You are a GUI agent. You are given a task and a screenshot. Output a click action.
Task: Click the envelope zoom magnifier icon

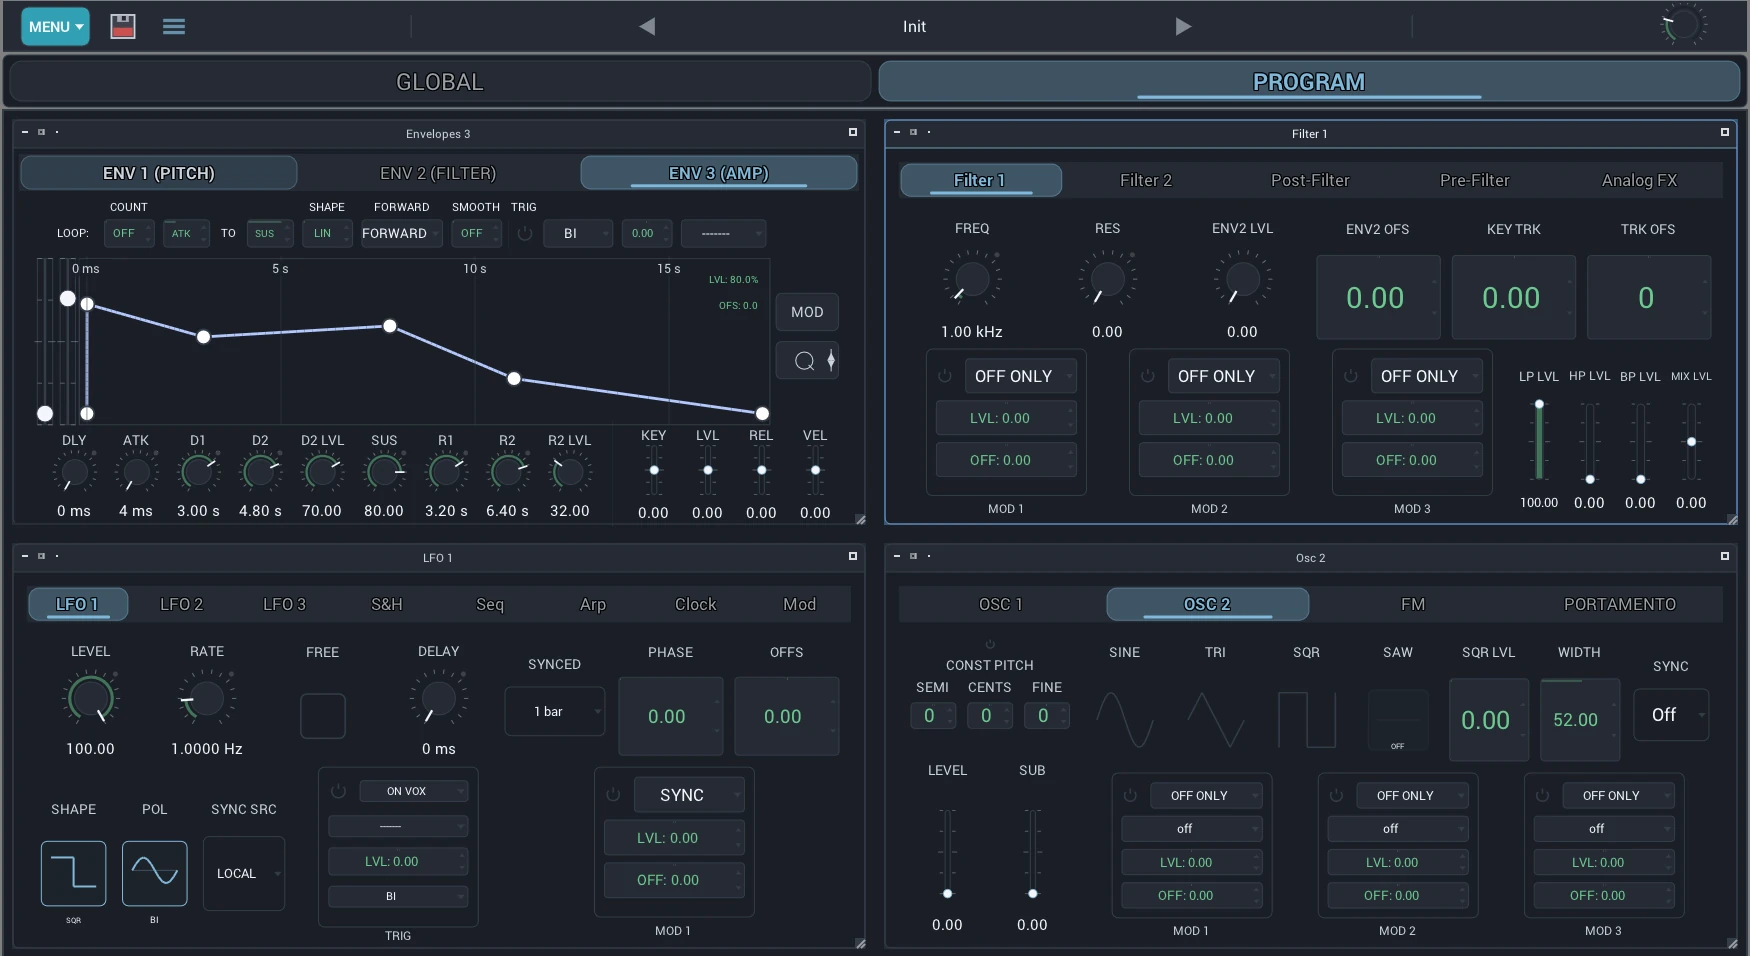point(804,361)
